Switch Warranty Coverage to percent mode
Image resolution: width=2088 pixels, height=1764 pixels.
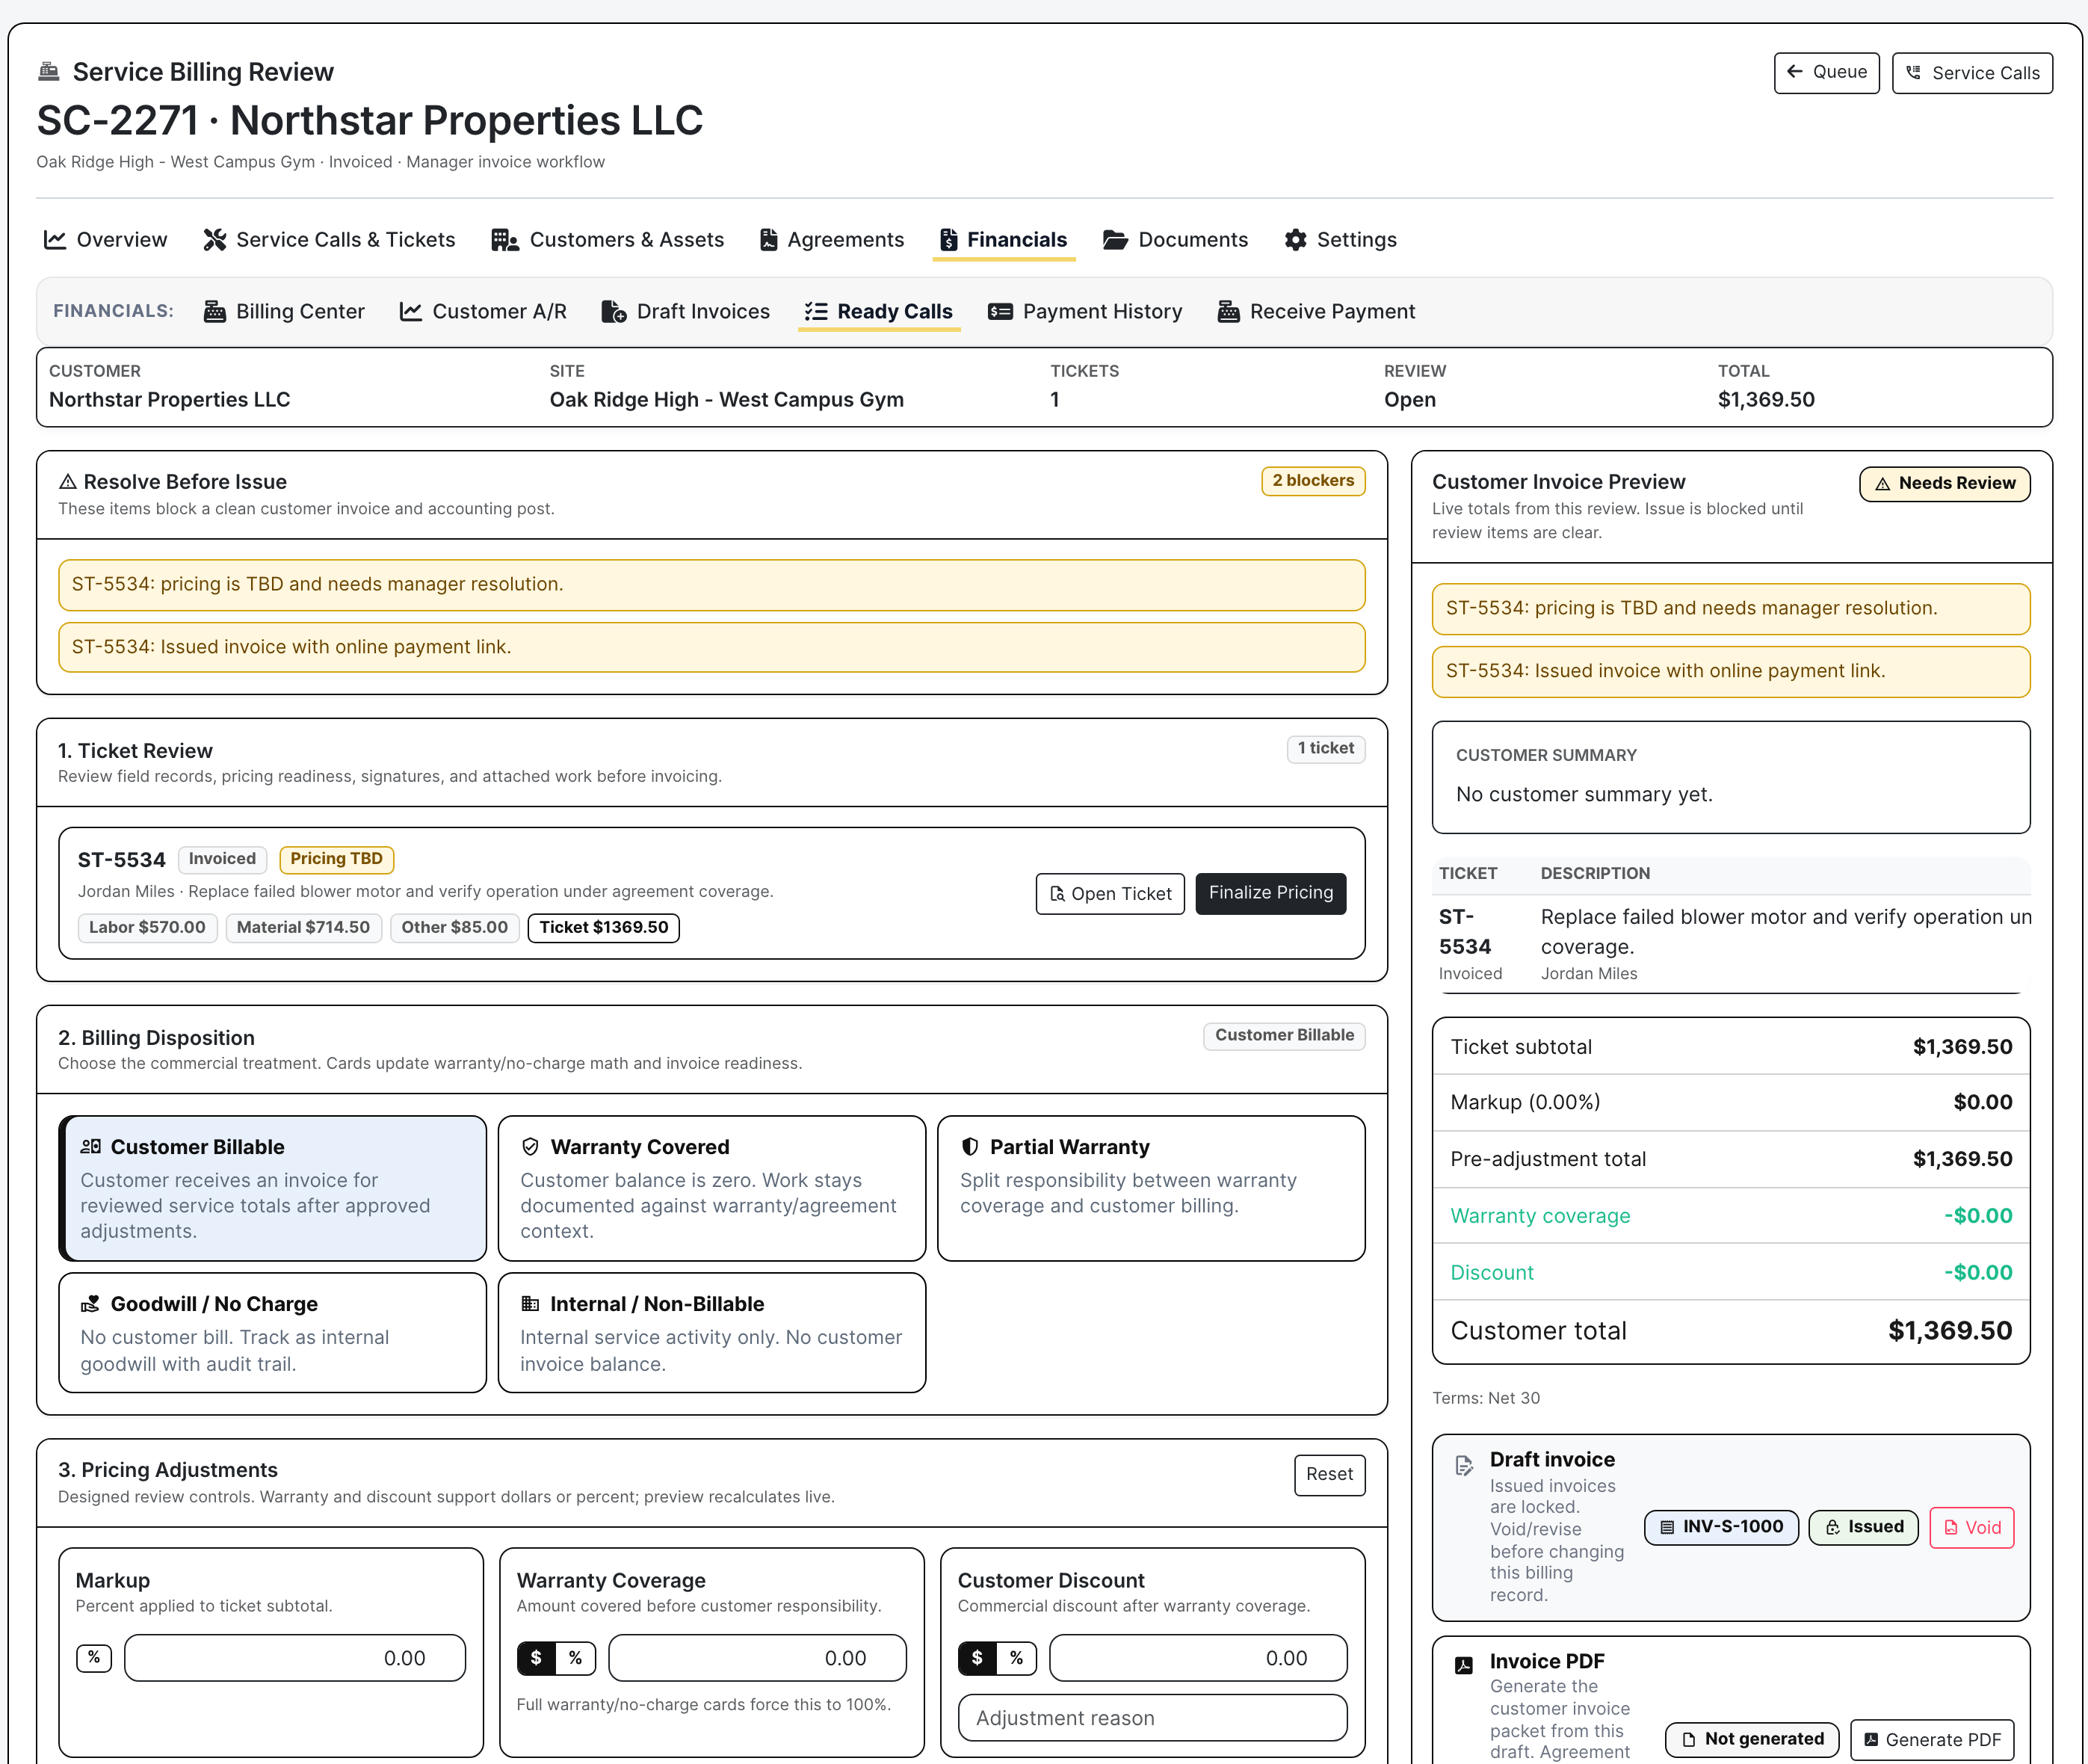pyautogui.click(x=576, y=1658)
